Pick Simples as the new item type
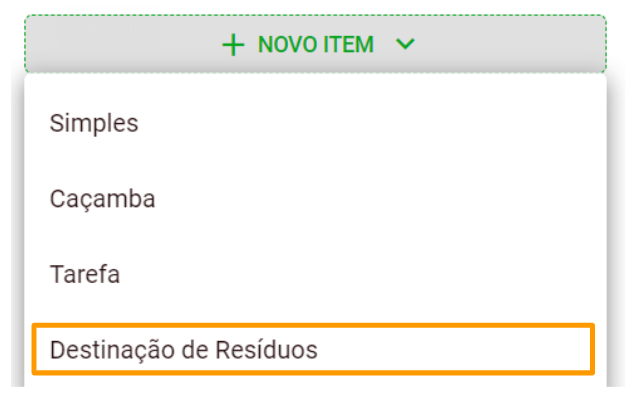Screen dimensions: 630x400 (x=94, y=123)
